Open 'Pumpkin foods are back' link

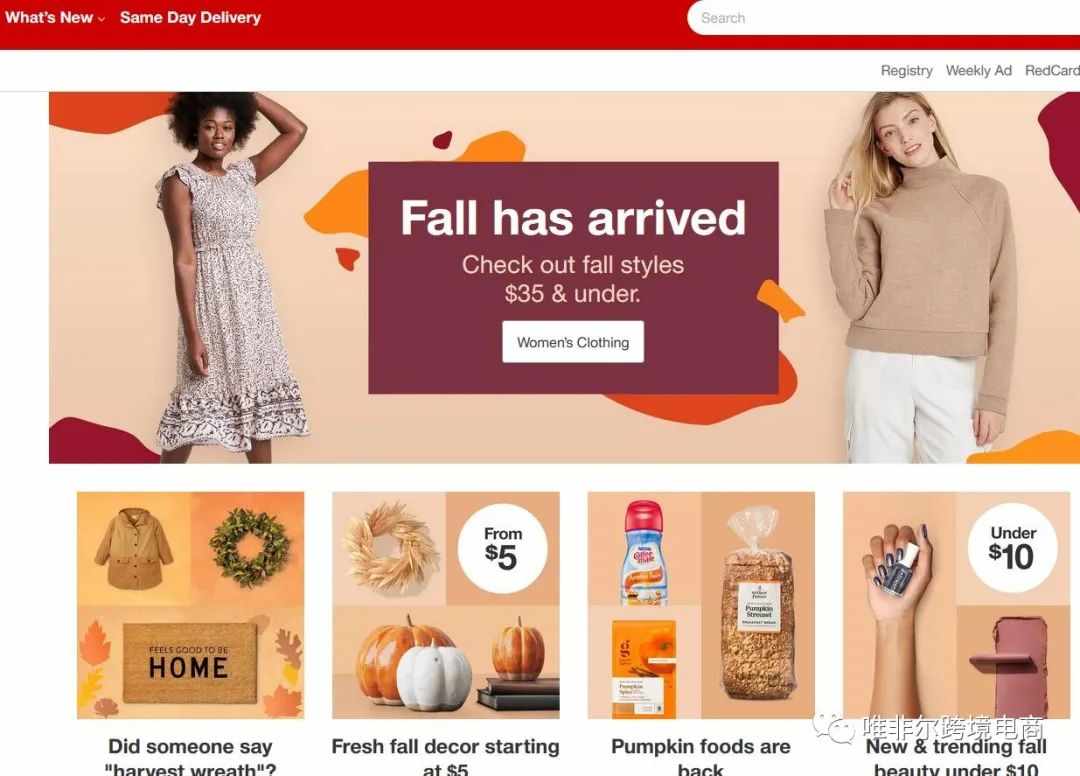point(701,758)
